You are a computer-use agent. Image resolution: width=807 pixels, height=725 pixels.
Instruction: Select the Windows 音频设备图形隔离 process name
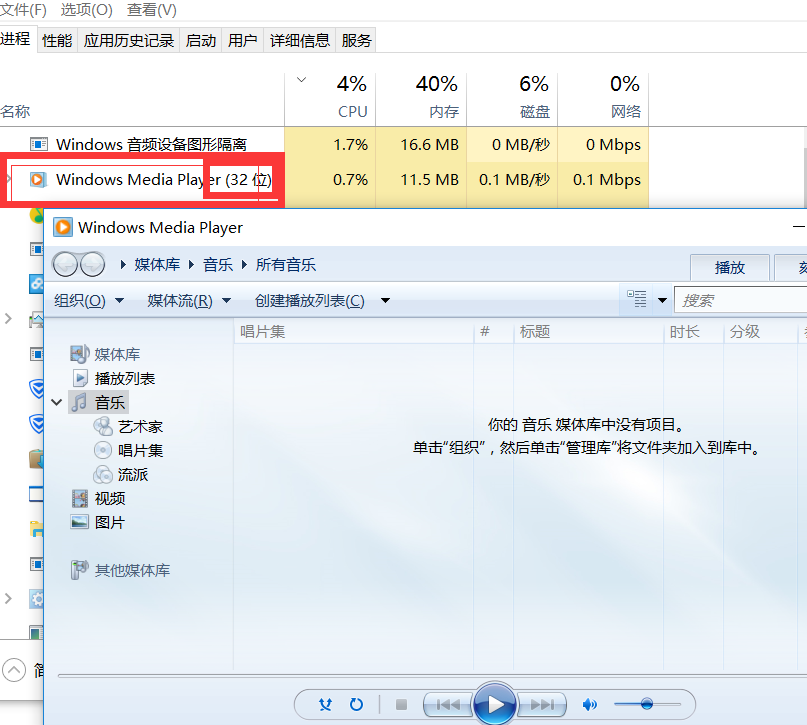coord(151,144)
